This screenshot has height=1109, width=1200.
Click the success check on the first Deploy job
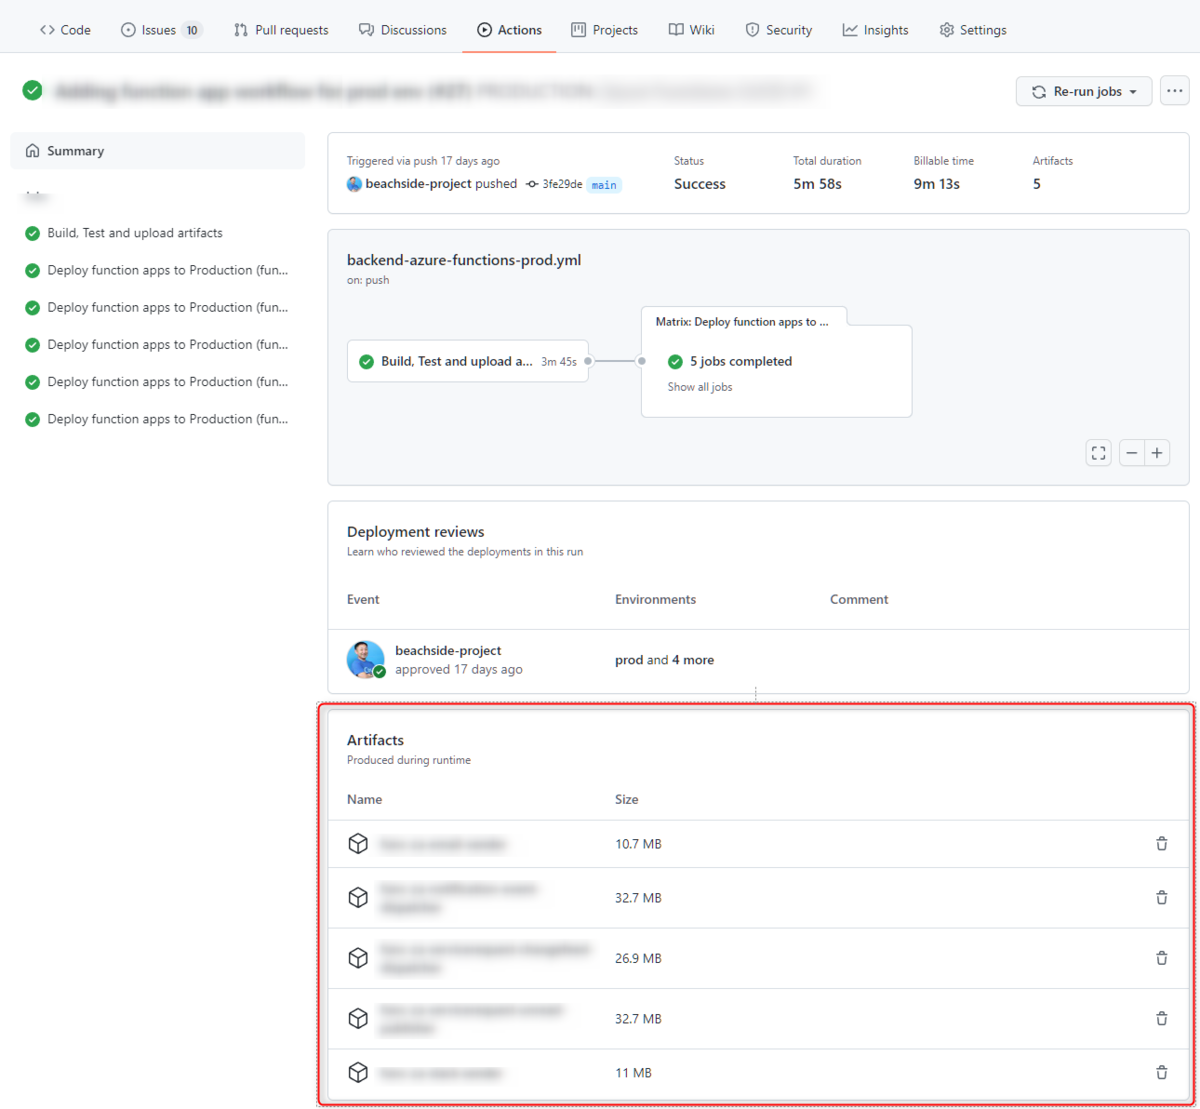pos(32,270)
